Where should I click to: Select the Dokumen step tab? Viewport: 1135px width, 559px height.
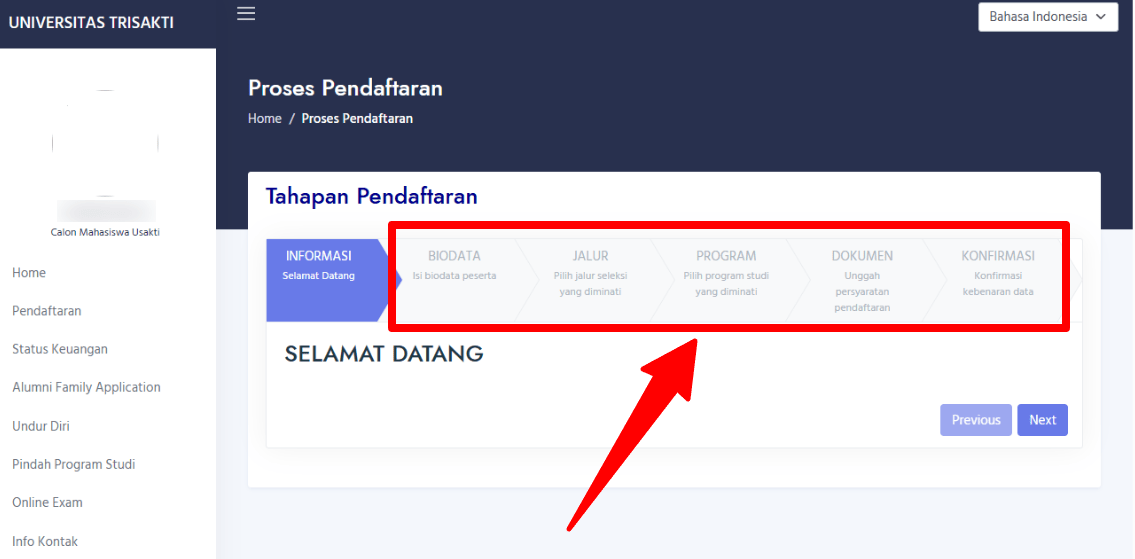tap(862, 278)
